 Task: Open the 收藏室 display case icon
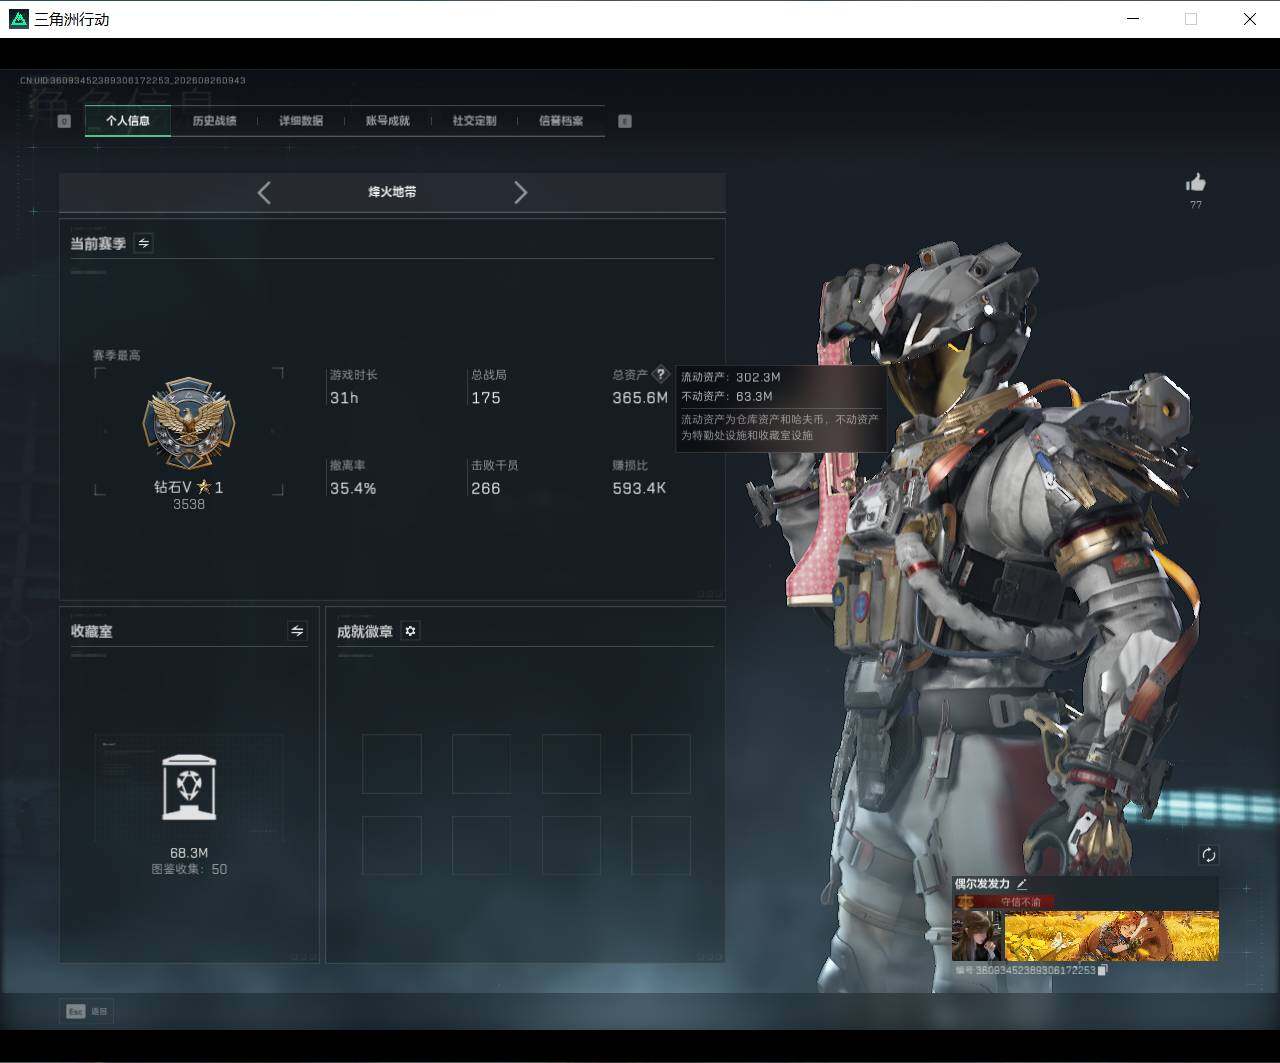pos(189,787)
